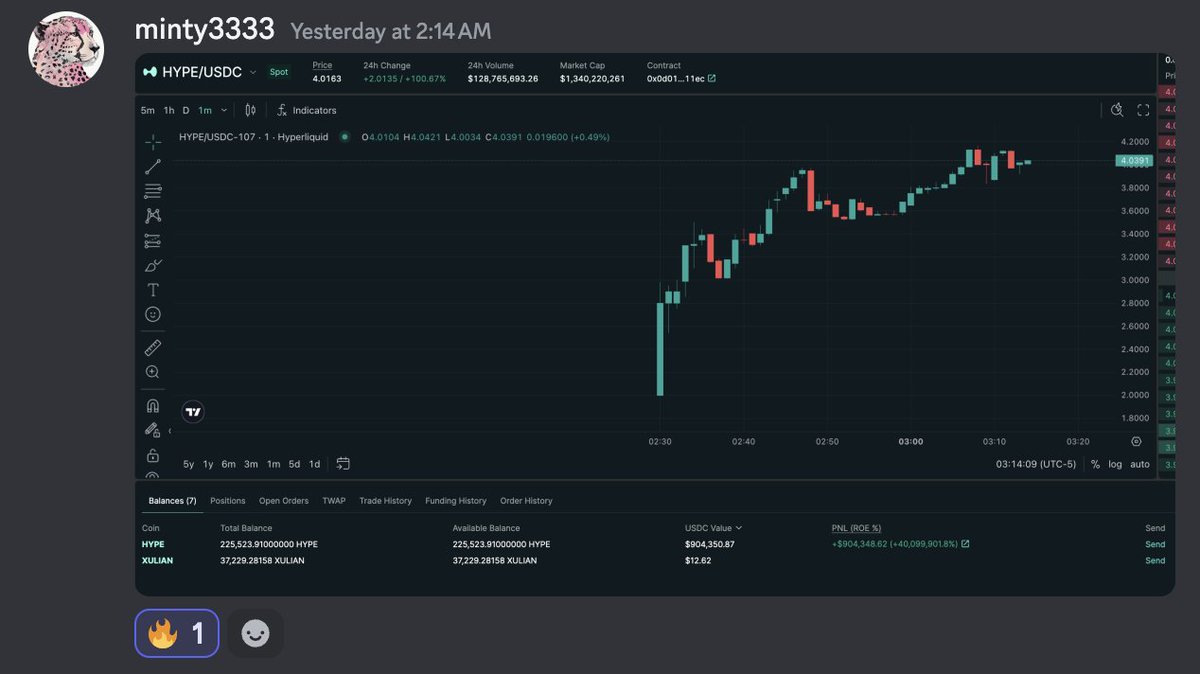Switch to the Positions tab
Image resolution: width=1200 pixels, height=674 pixels.
tap(228, 500)
